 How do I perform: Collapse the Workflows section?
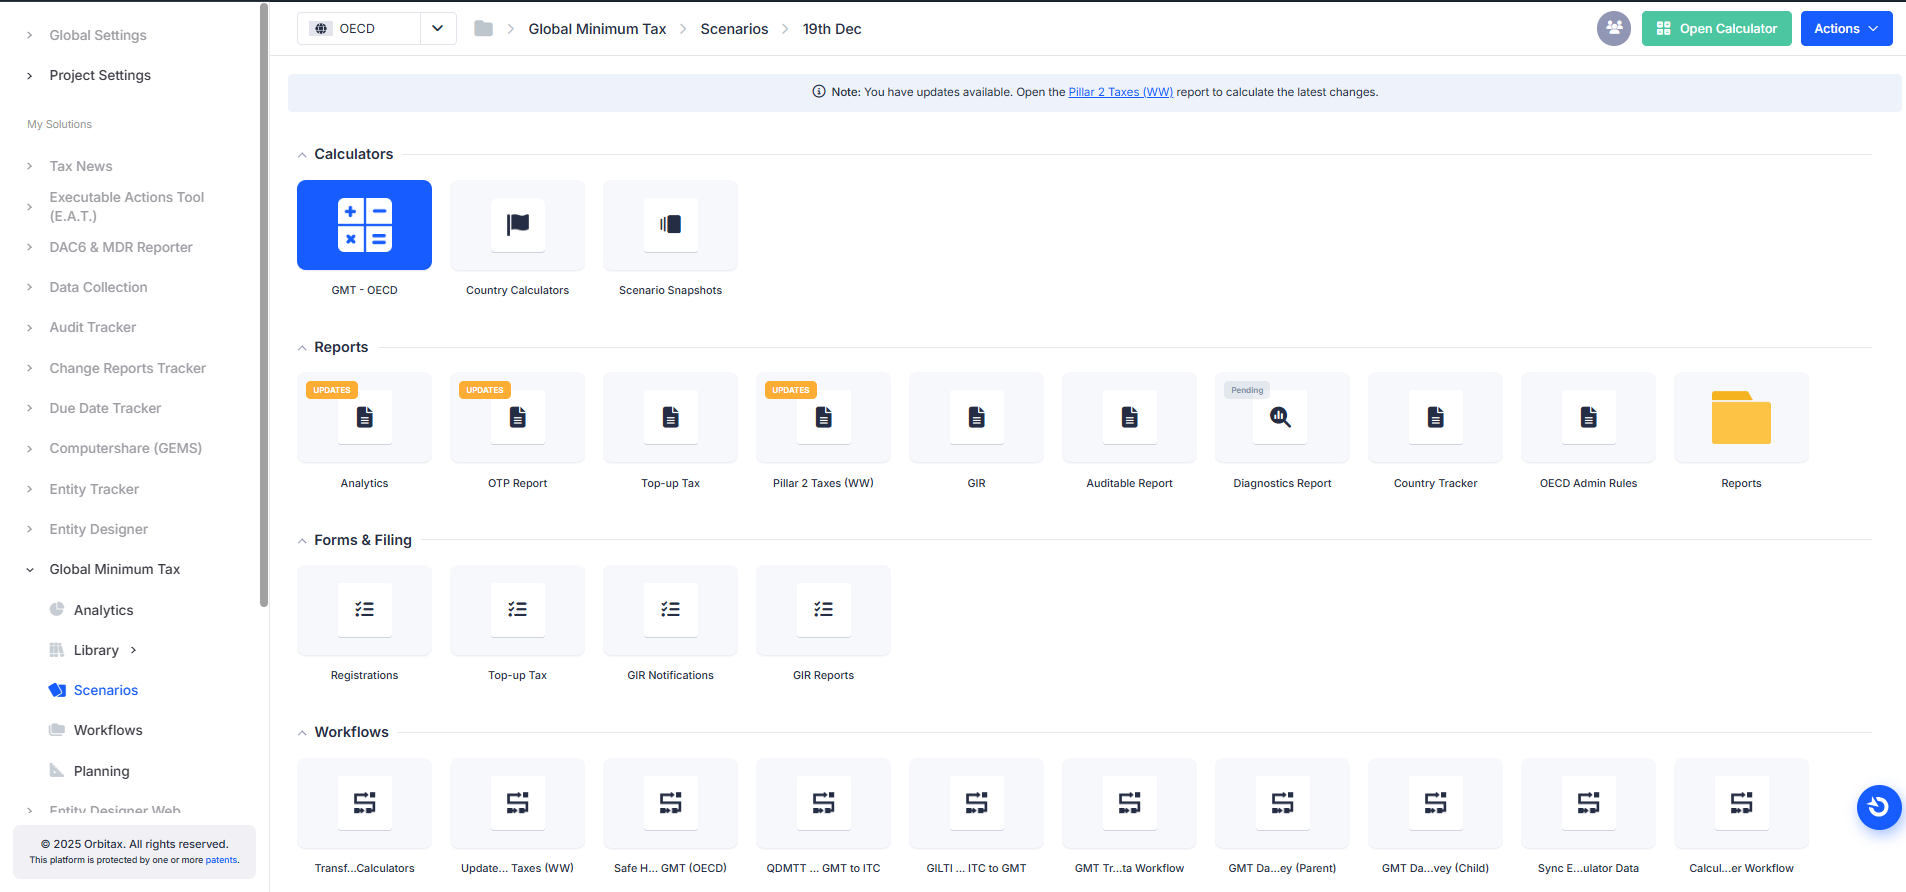302,733
